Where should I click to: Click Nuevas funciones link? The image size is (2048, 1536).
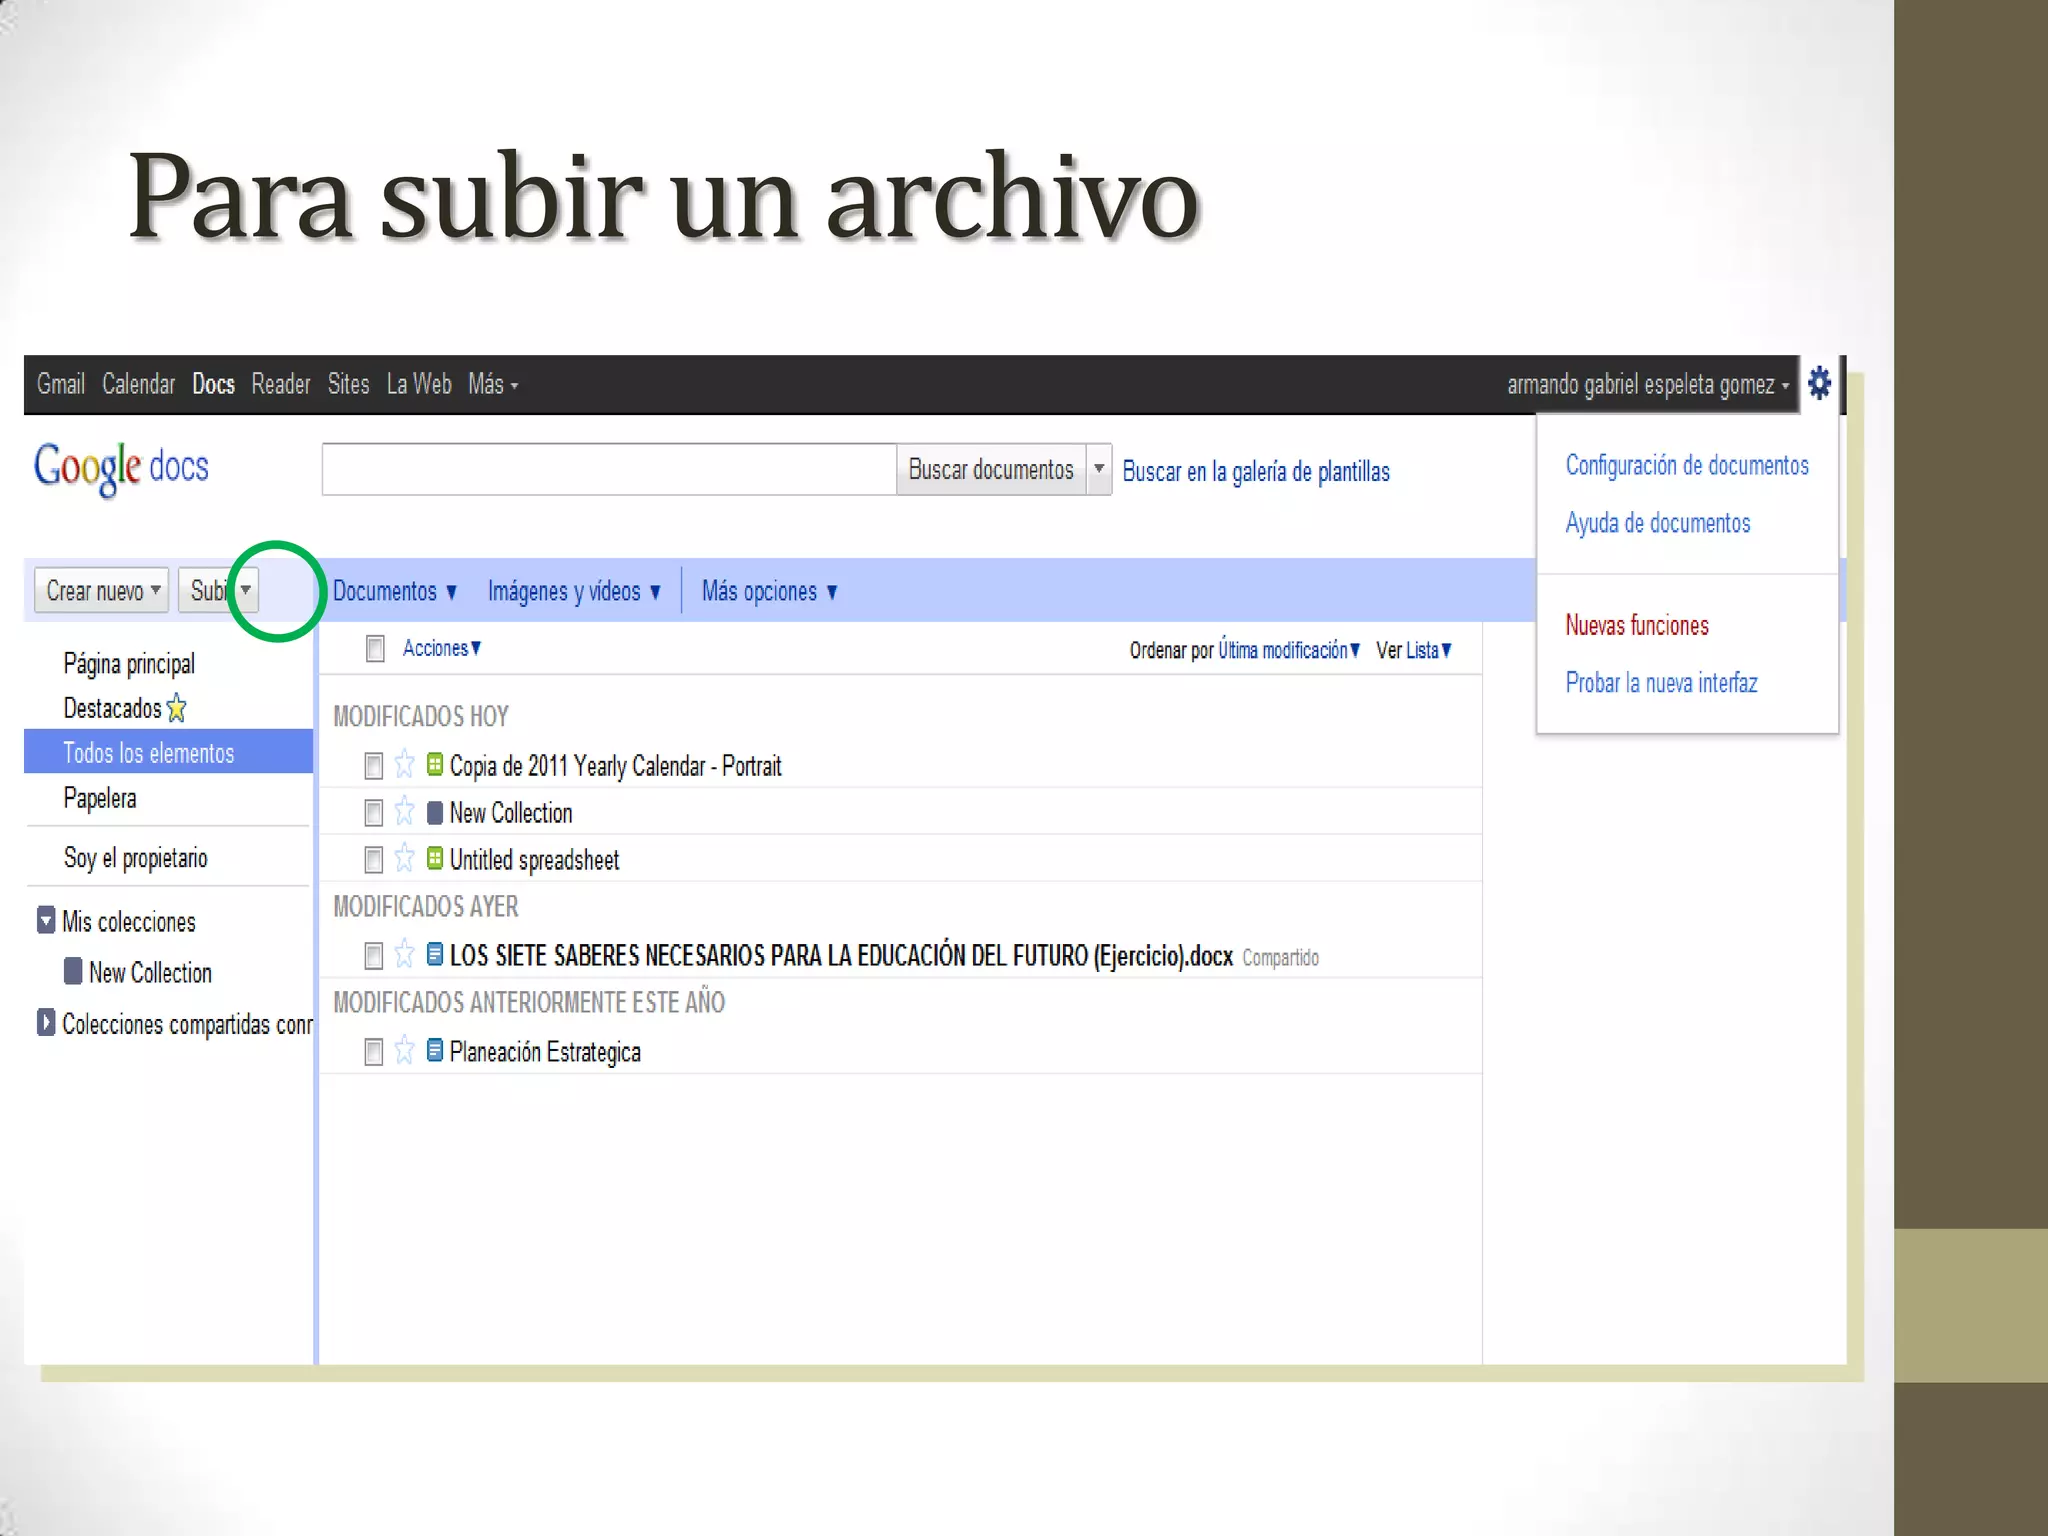(x=1637, y=625)
